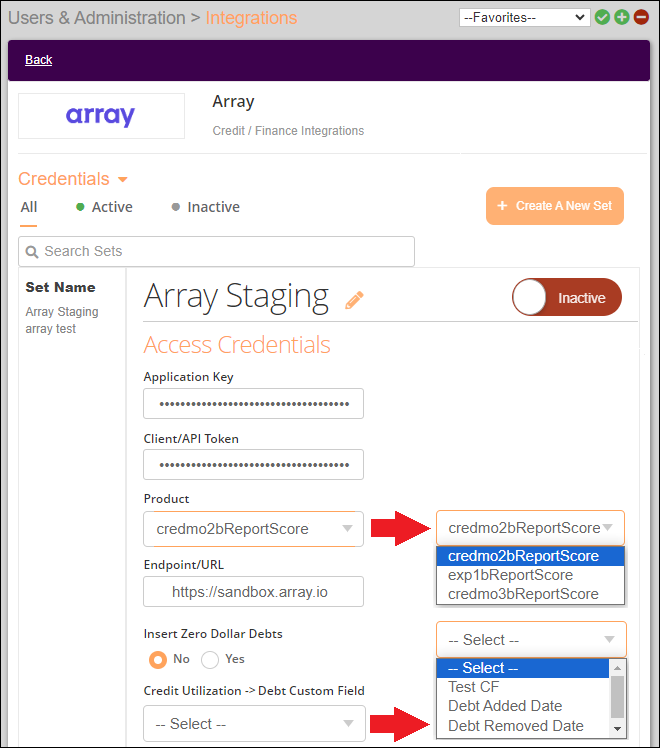660x748 pixels.
Task: Choose Debt Added Date option
Action: [x=523, y=706]
